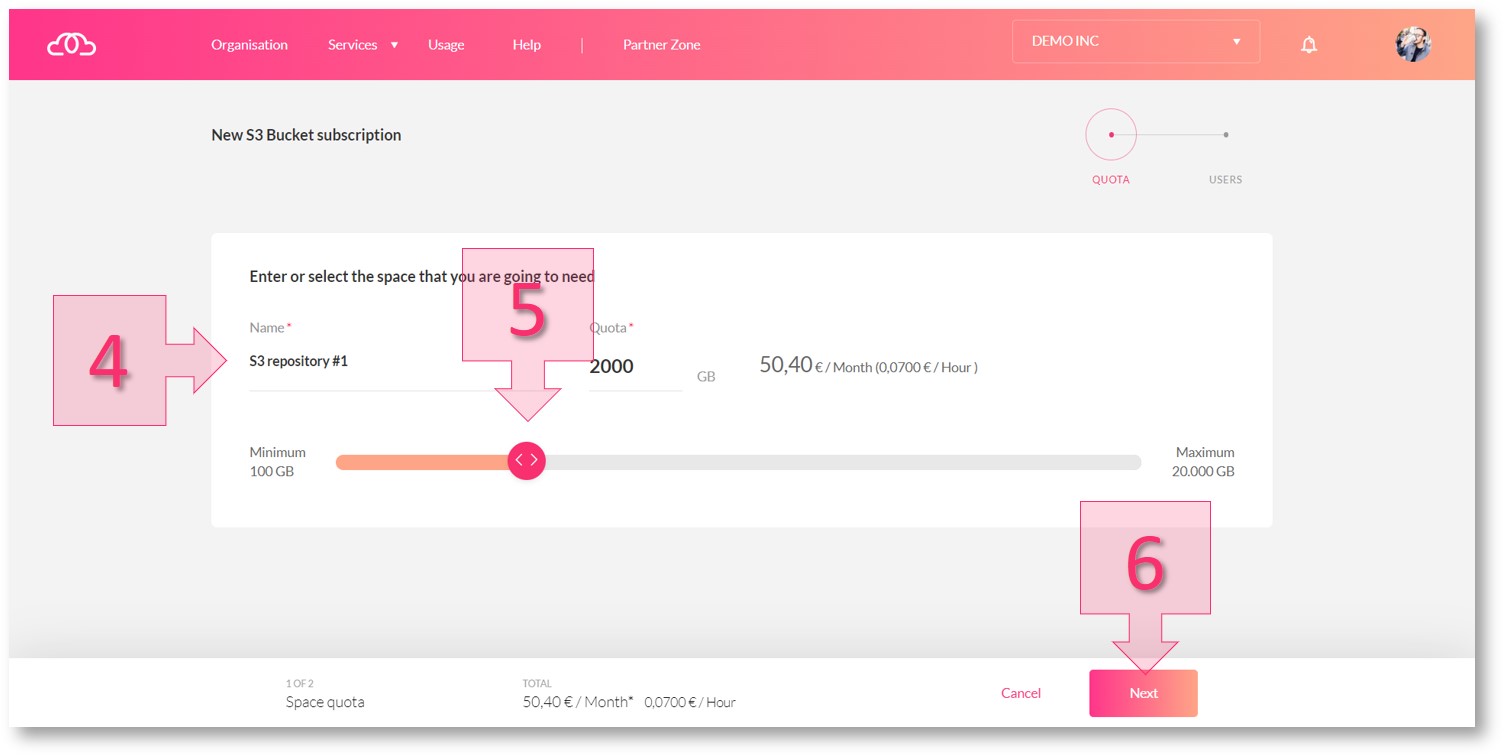Click the Cancel link
The width and height of the screenshot is (1504, 756).
point(1020,693)
